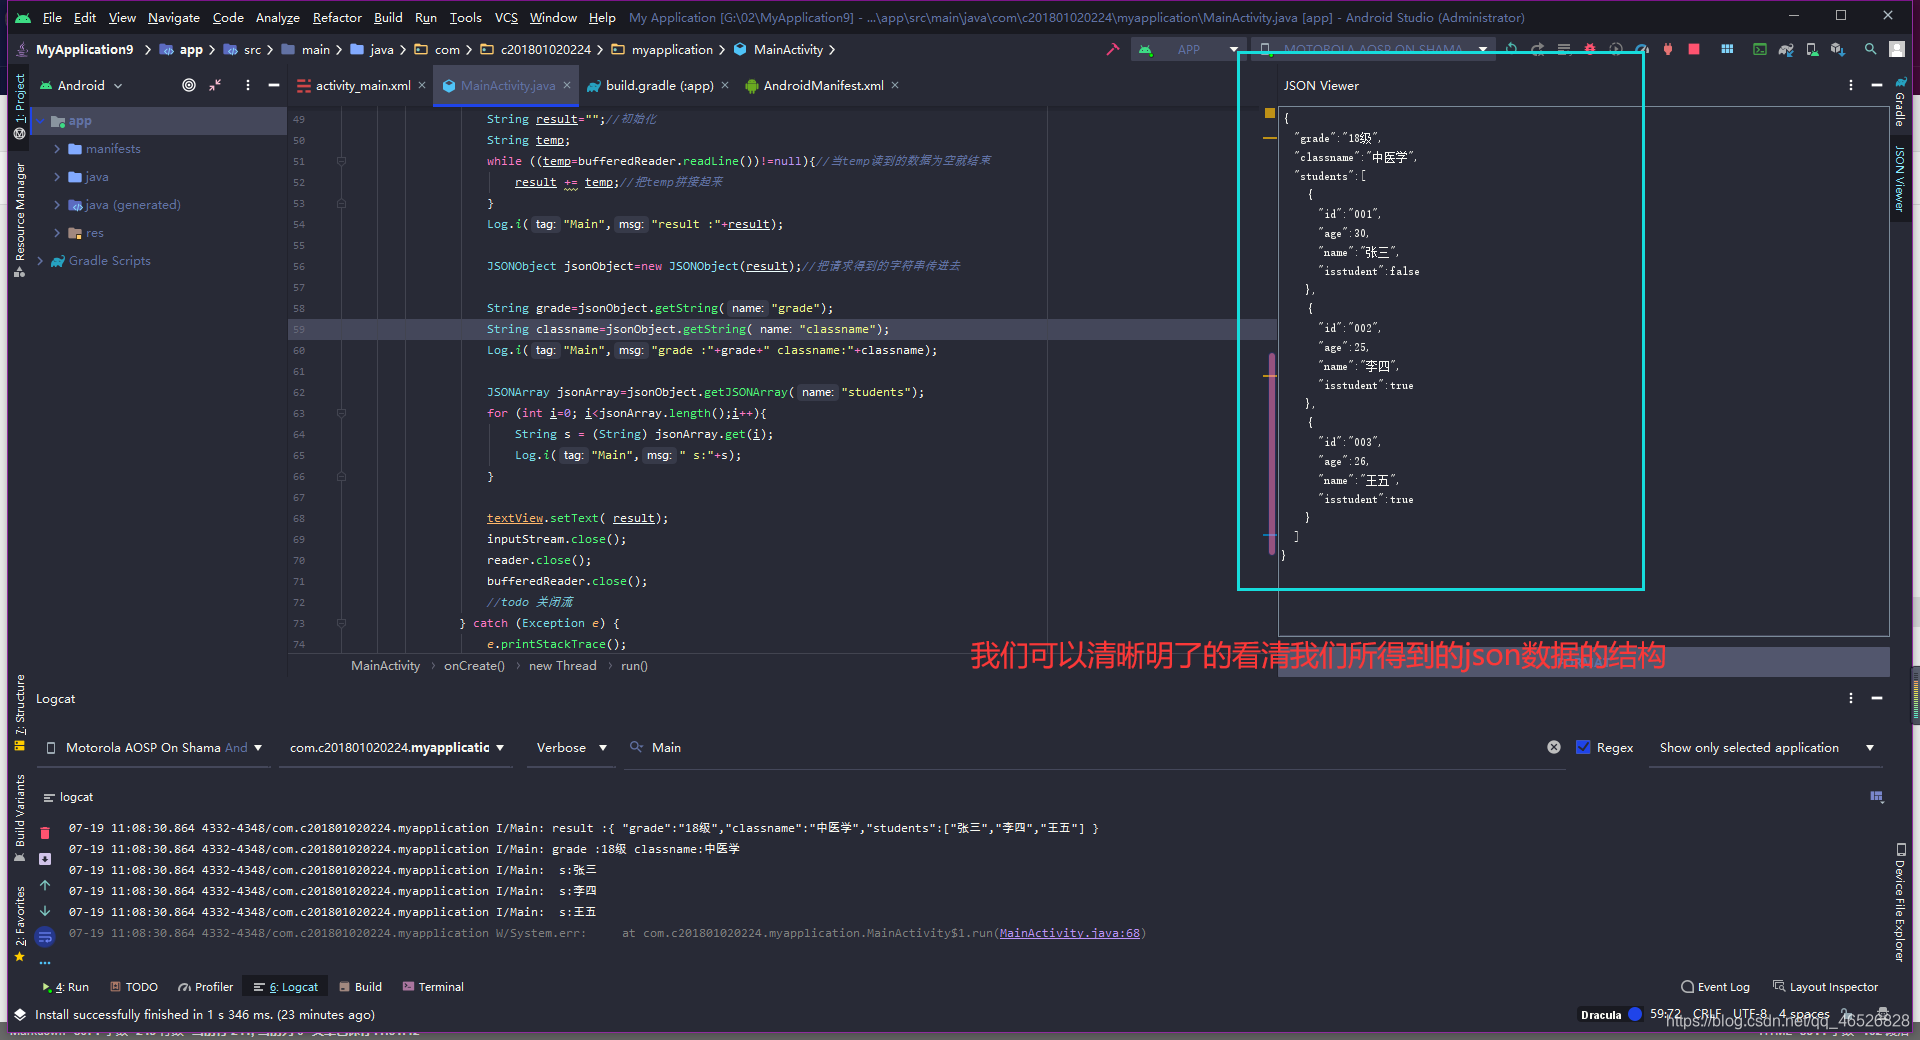Click the user account avatar icon

coord(1896,49)
